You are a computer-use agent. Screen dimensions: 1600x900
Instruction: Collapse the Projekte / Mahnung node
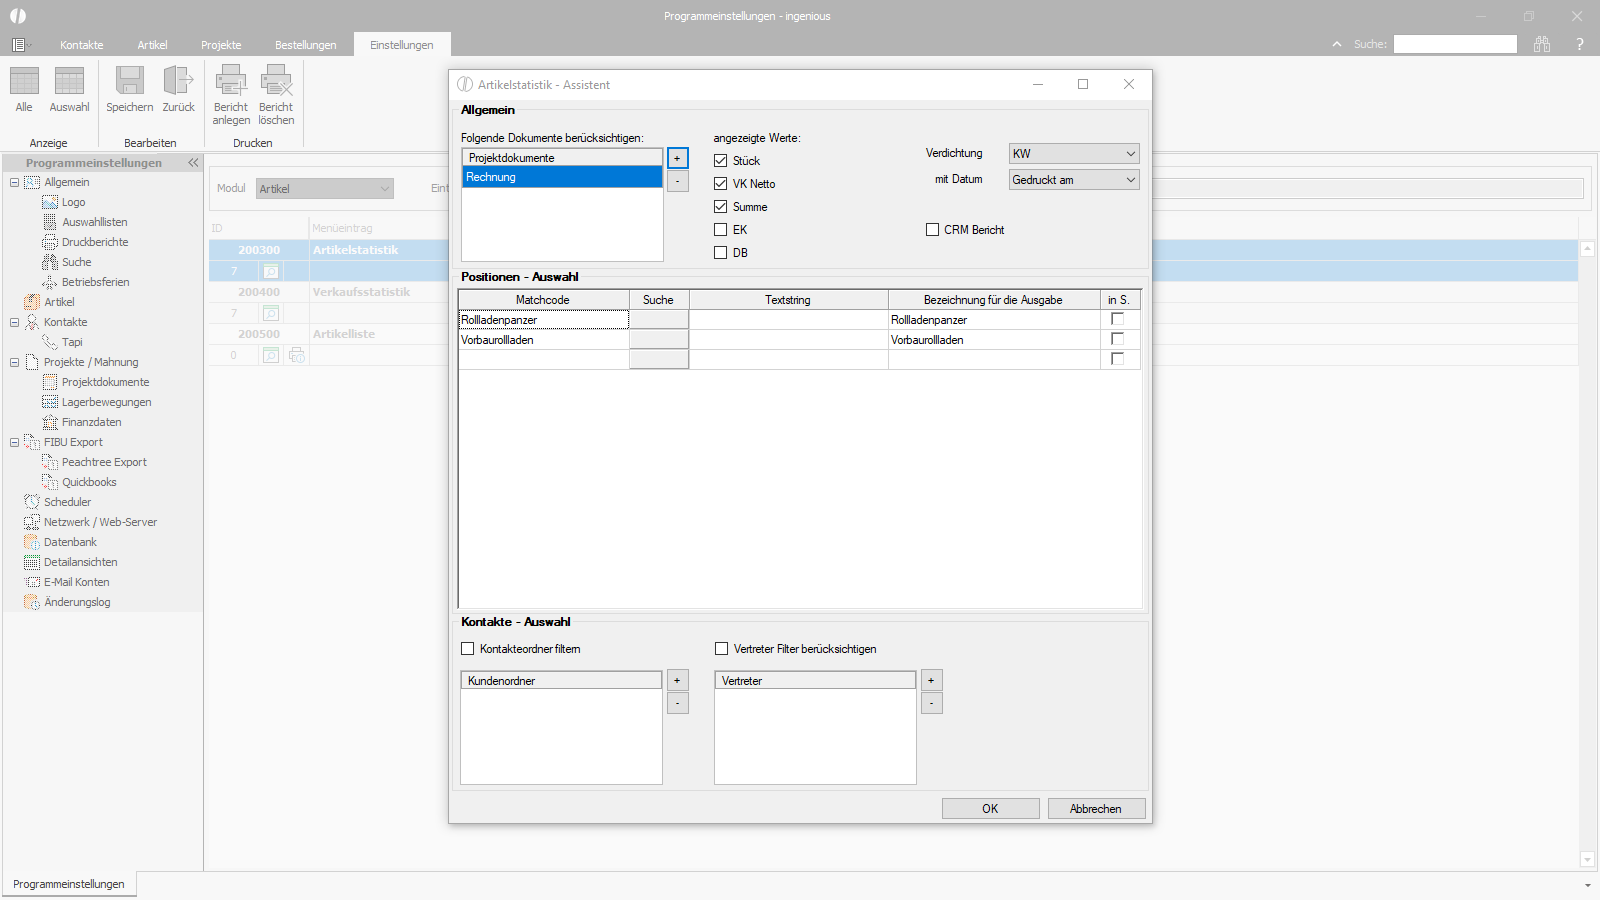[x=14, y=362]
